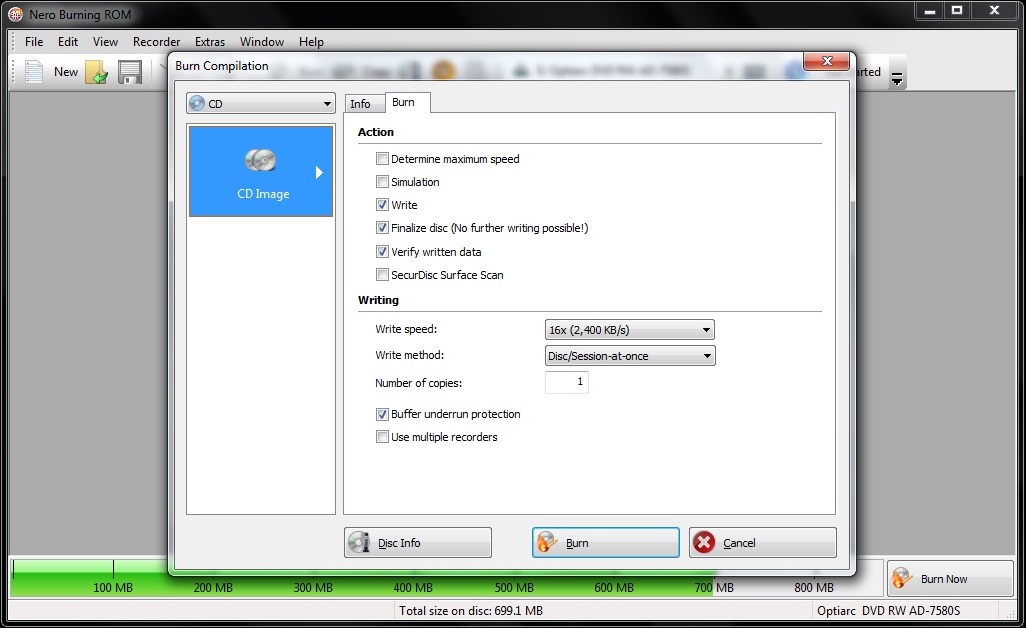Open a compilation with the folder icon
This screenshot has width=1026, height=628.
(x=96, y=72)
